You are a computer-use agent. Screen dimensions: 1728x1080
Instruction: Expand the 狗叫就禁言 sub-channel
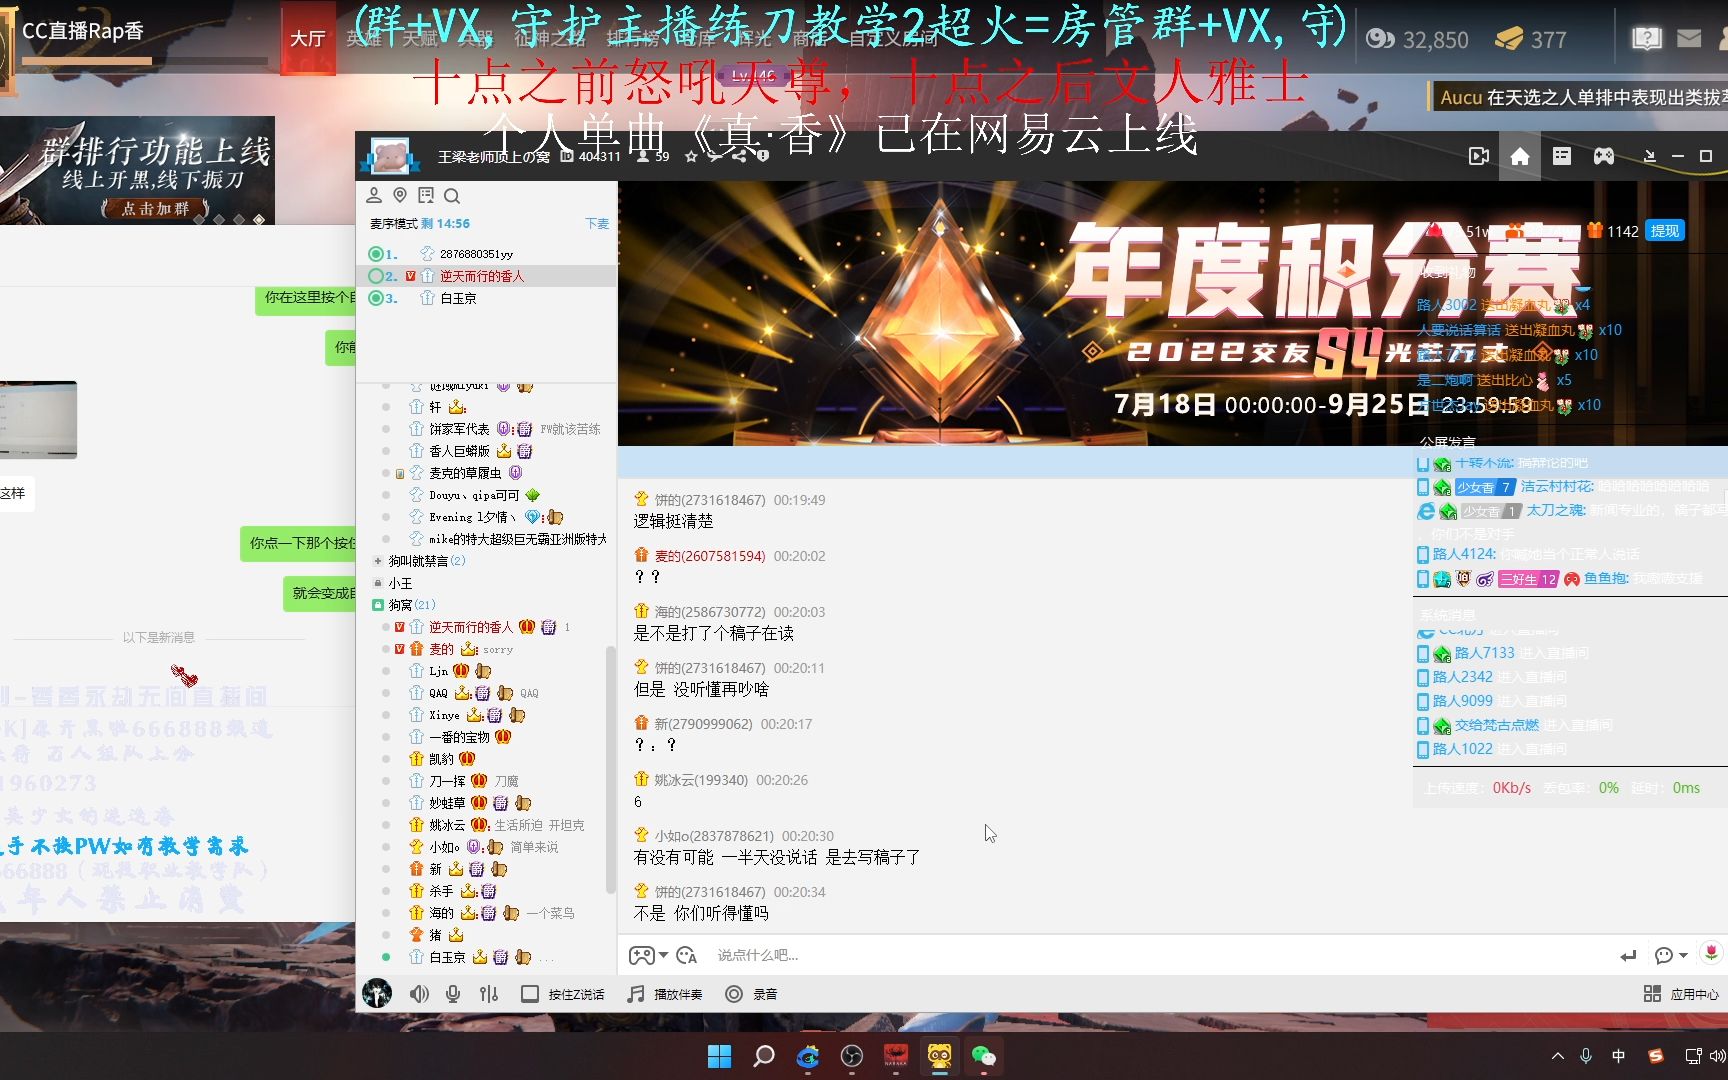[378, 561]
